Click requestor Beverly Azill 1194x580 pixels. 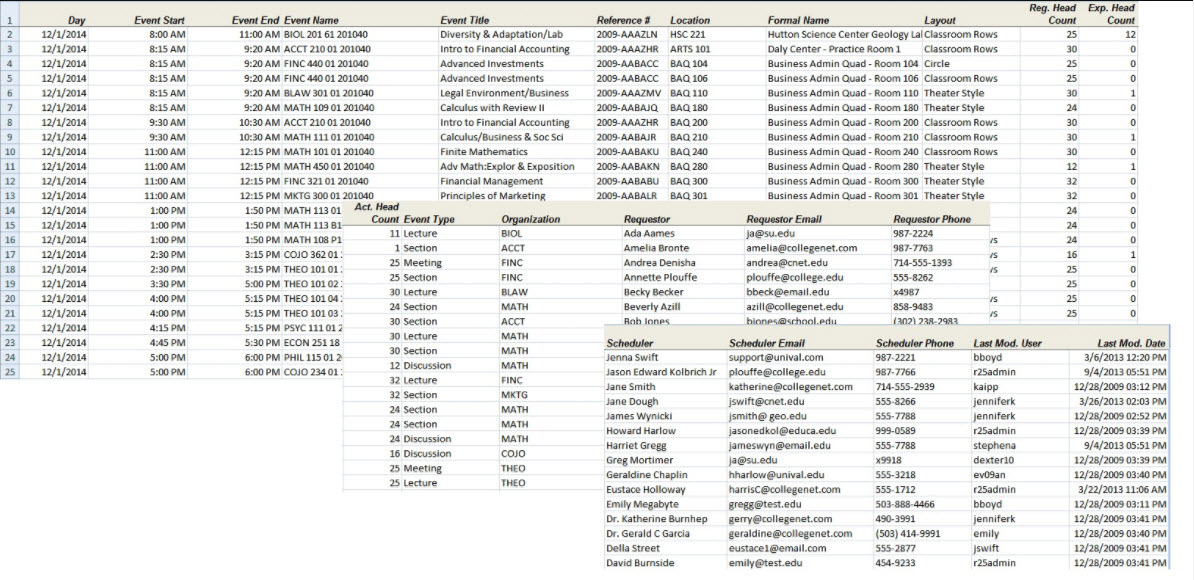click(652, 307)
